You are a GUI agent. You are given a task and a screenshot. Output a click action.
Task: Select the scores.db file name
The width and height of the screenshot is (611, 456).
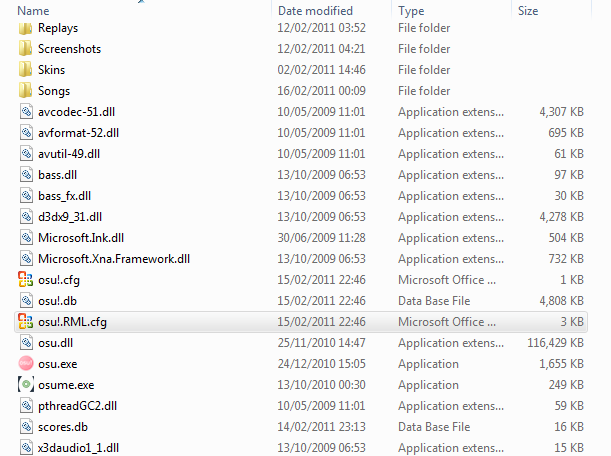click(63, 428)
